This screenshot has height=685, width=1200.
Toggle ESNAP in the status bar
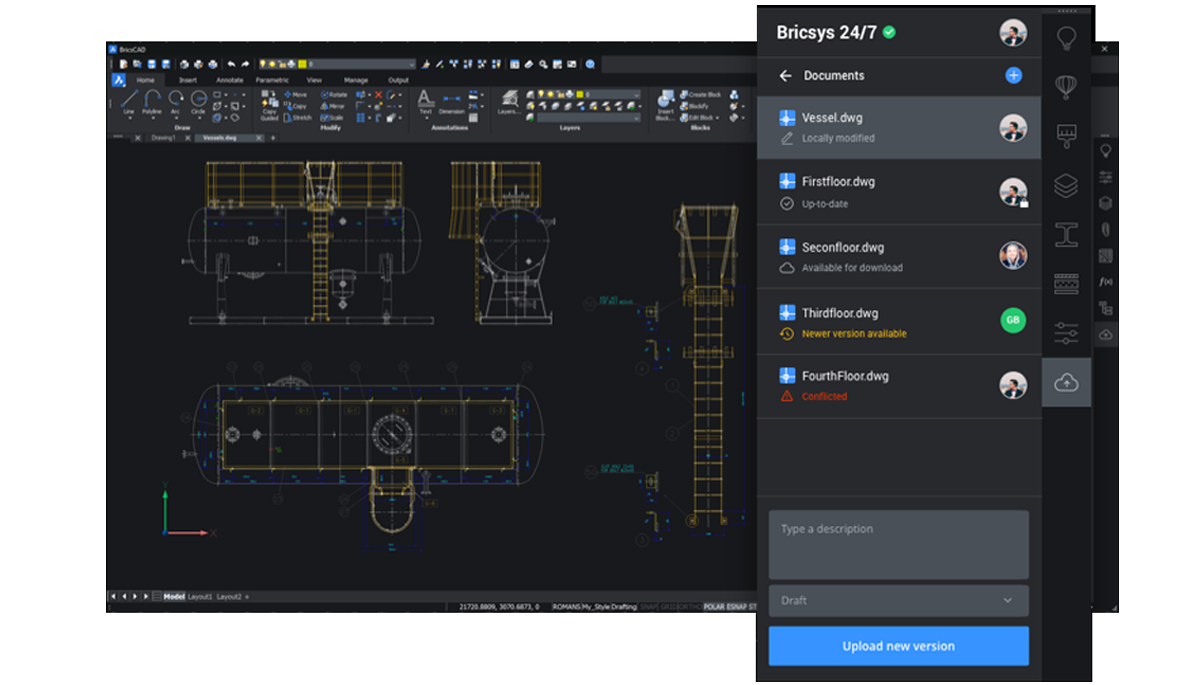point(736,606)
